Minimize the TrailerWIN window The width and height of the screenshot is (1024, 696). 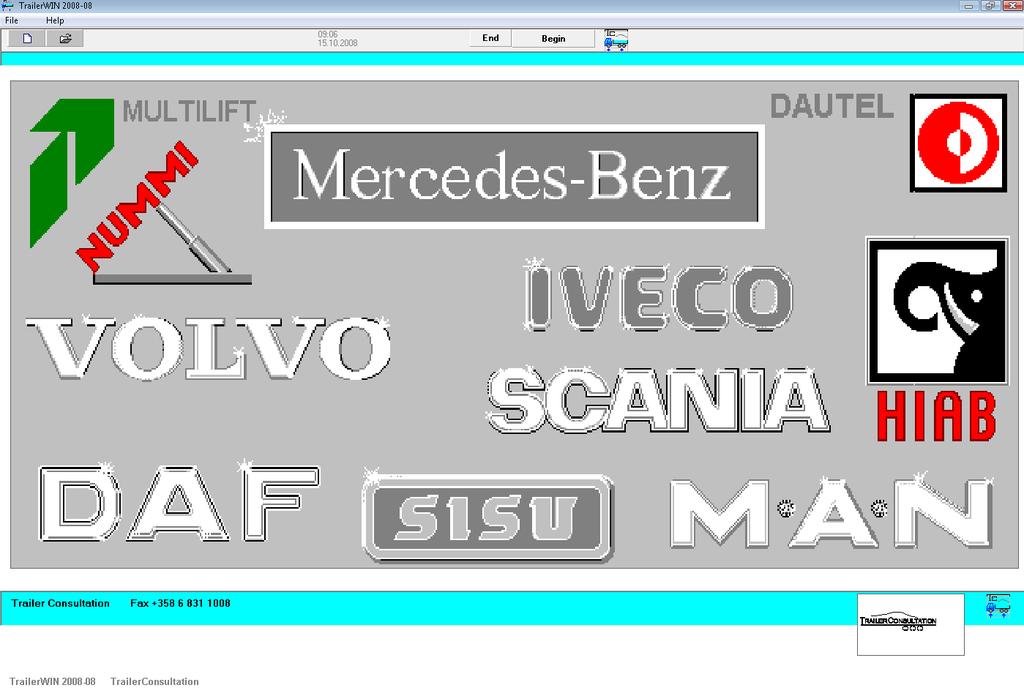968,6
